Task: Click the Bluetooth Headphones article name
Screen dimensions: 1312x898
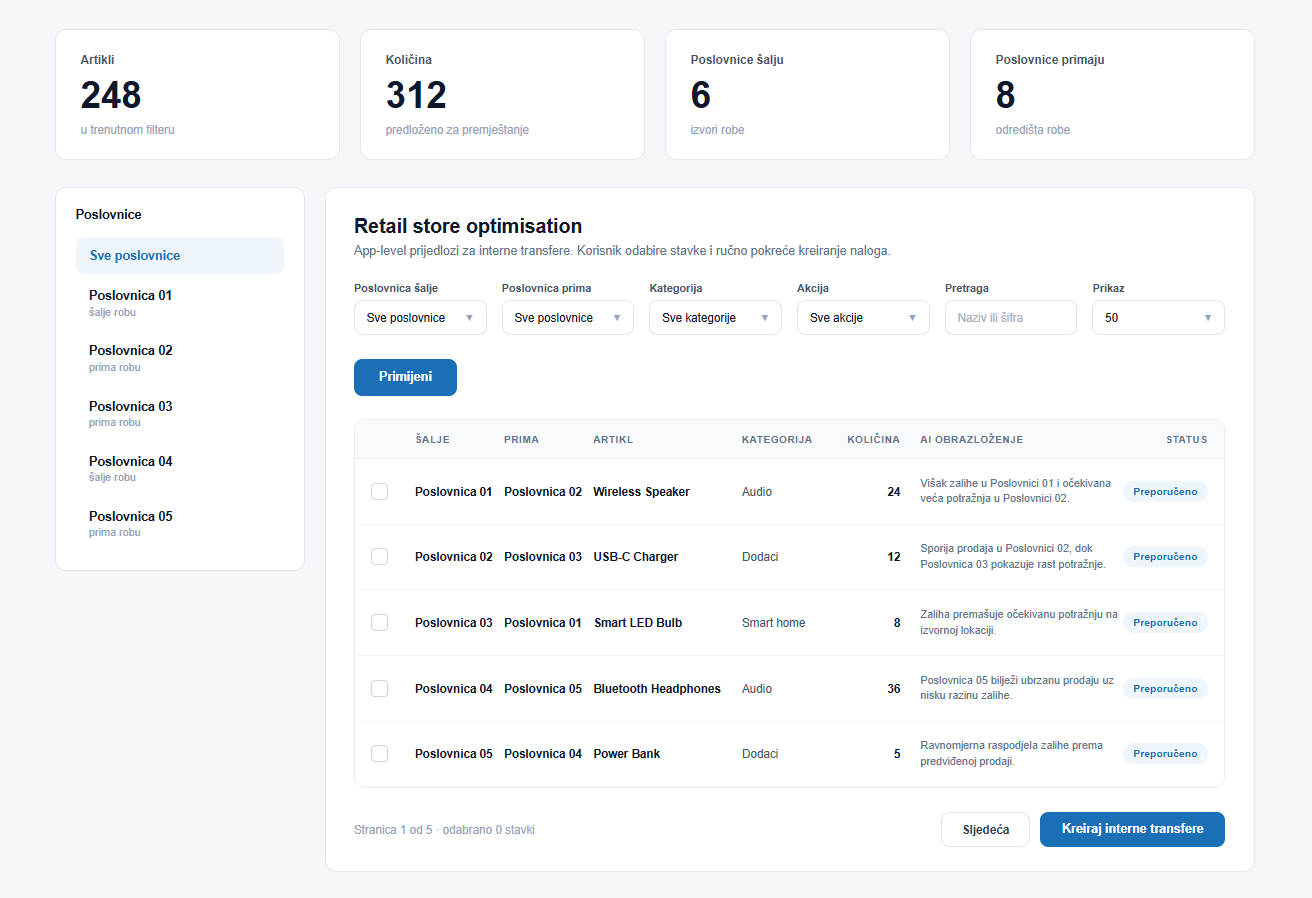Action: tap(657, 688)
